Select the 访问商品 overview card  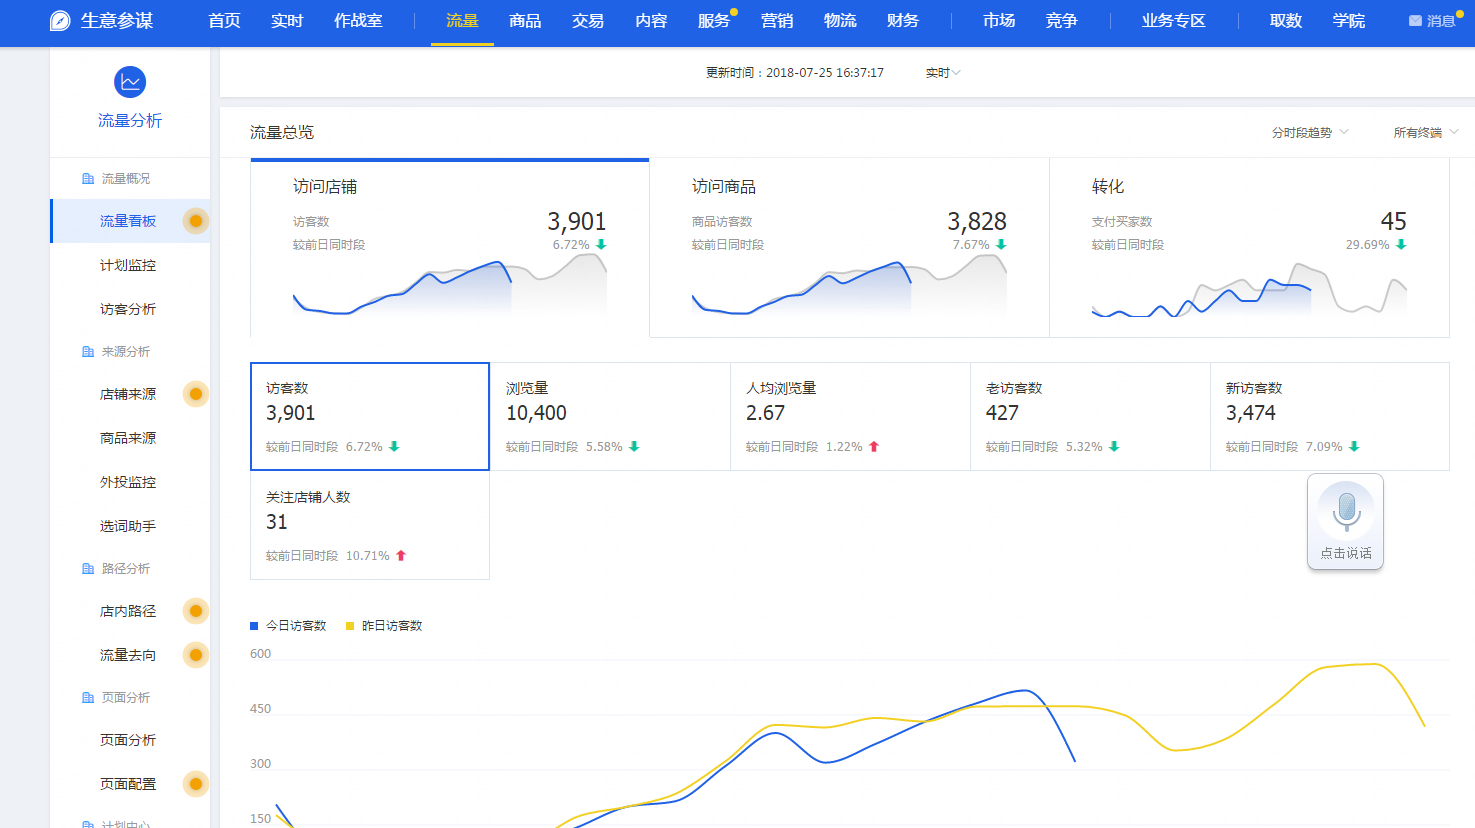tap(850, 248)
